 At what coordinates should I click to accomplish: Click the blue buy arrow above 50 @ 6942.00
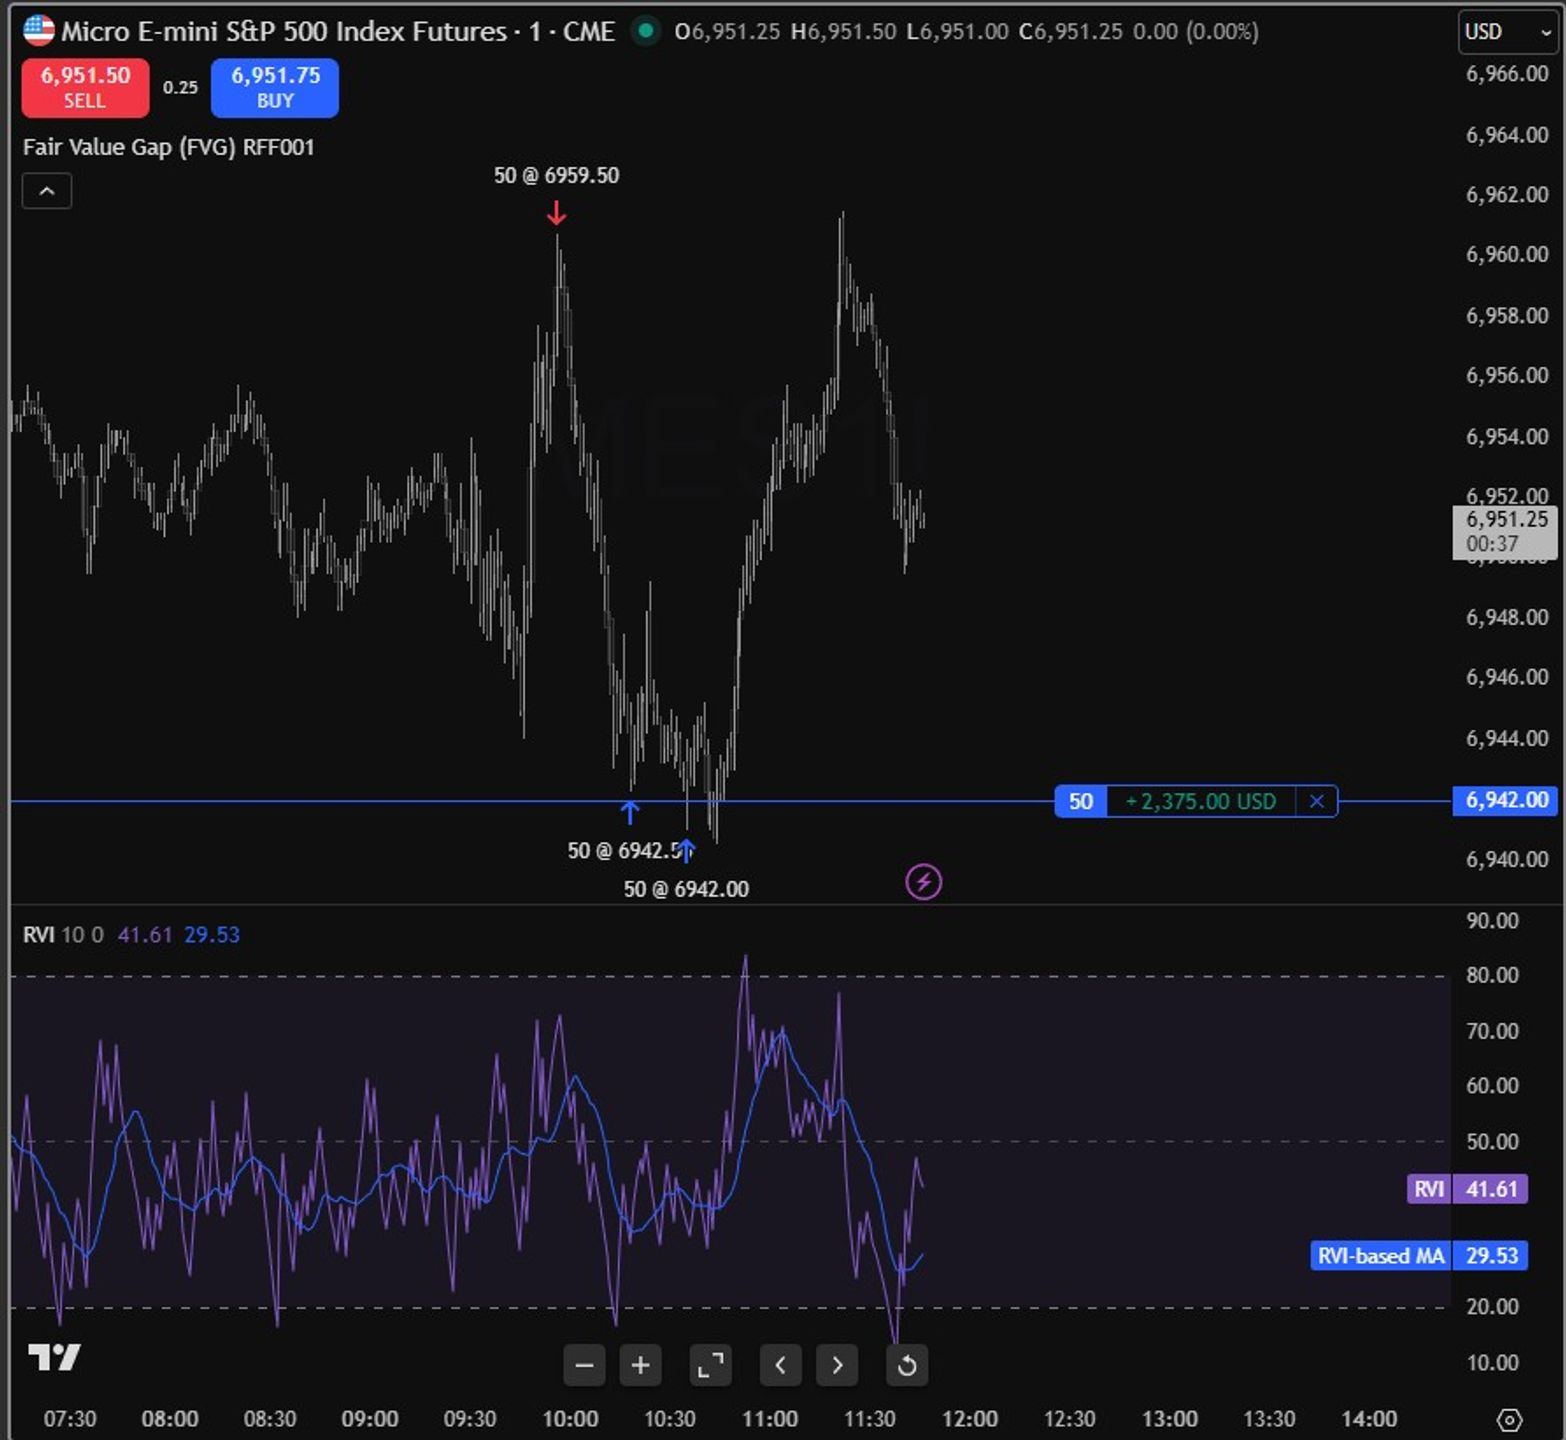687,850
